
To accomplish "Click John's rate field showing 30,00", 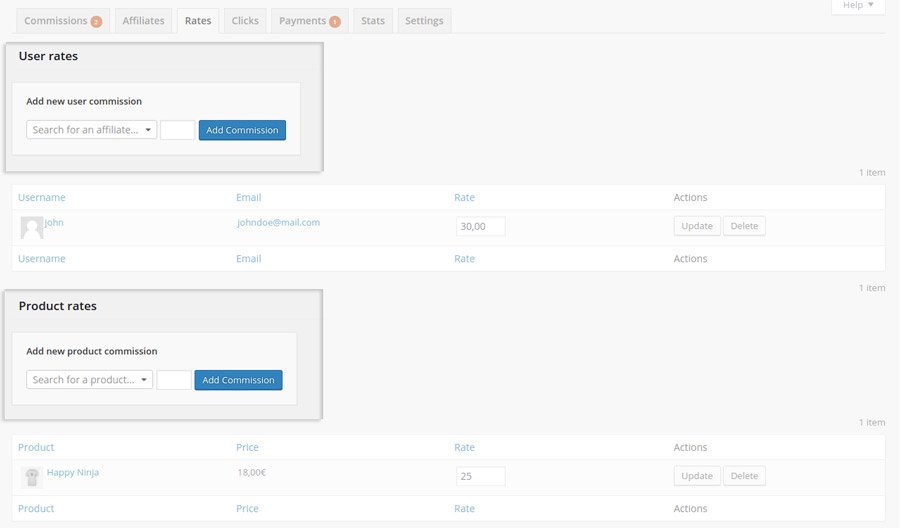I will click(480, 227).
